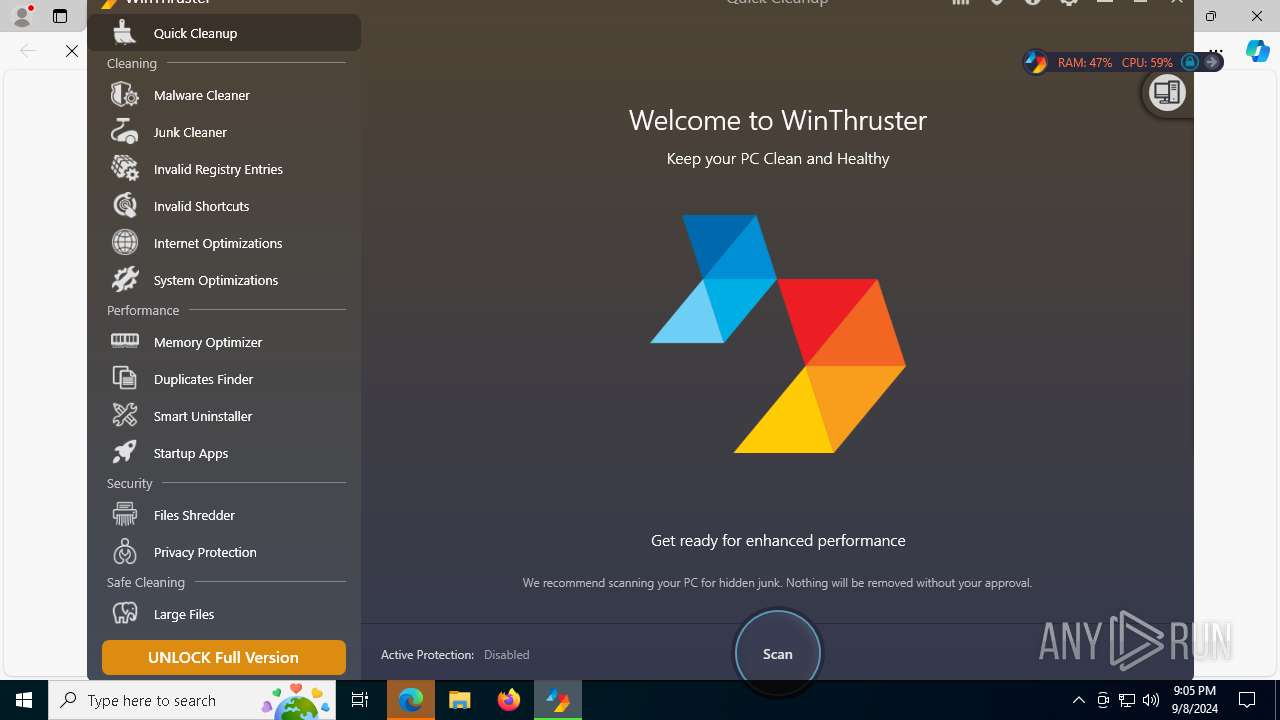
Task: Click the Cleaning section header
Action: (132, 63)
